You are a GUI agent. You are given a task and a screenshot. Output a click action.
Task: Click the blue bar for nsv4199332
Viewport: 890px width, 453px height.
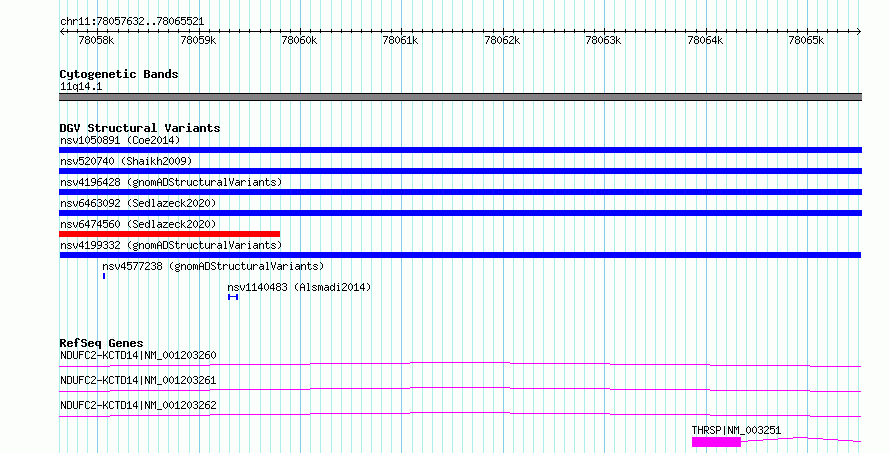coord(460,255)
